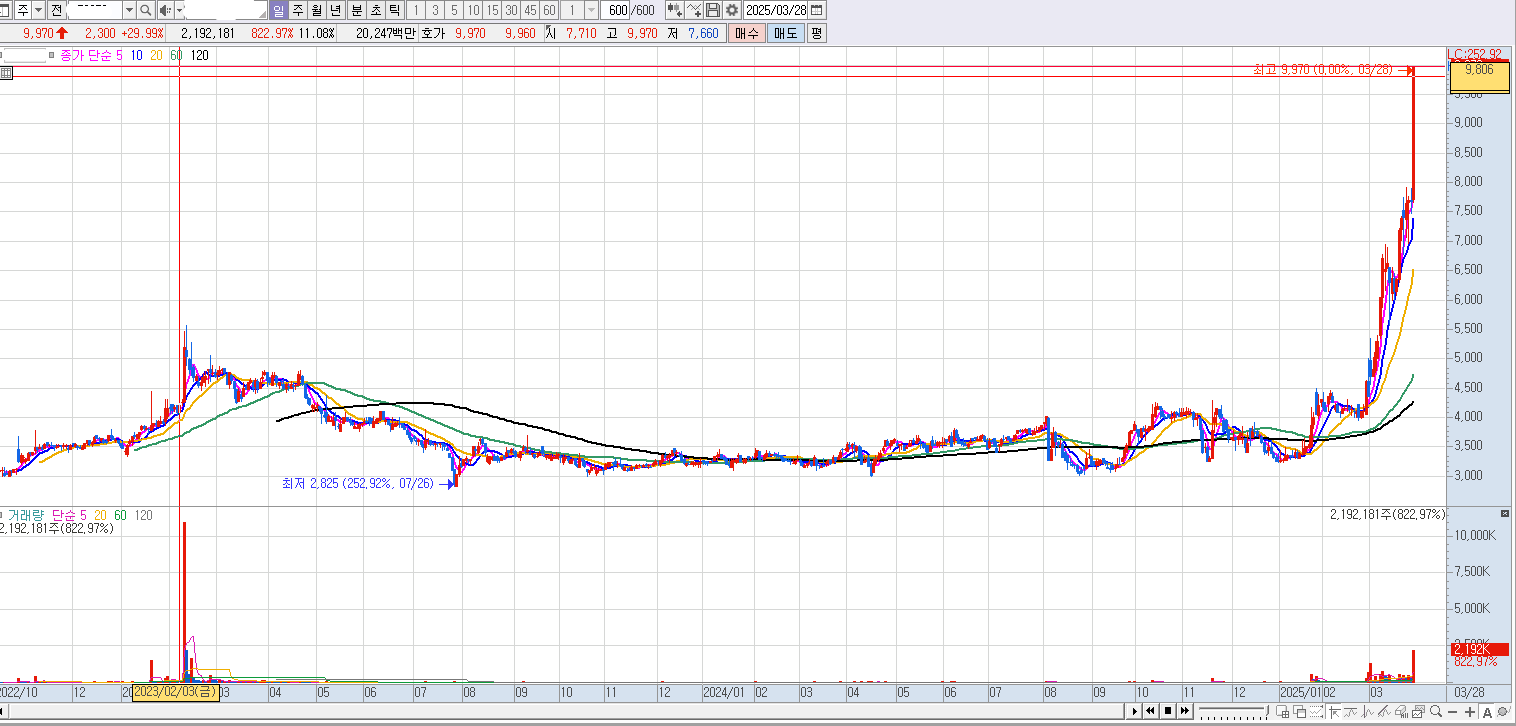1516x726 pixels.
Task: Select the yearly (년) chart period
Action: [x=335, y=10]
